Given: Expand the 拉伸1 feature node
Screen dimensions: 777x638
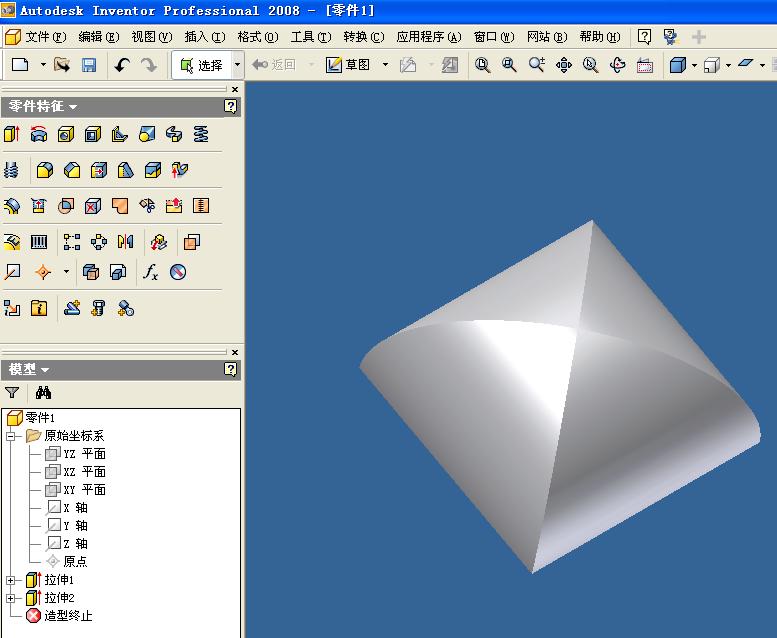Looking at the screenshot, I should pos(10,580).
